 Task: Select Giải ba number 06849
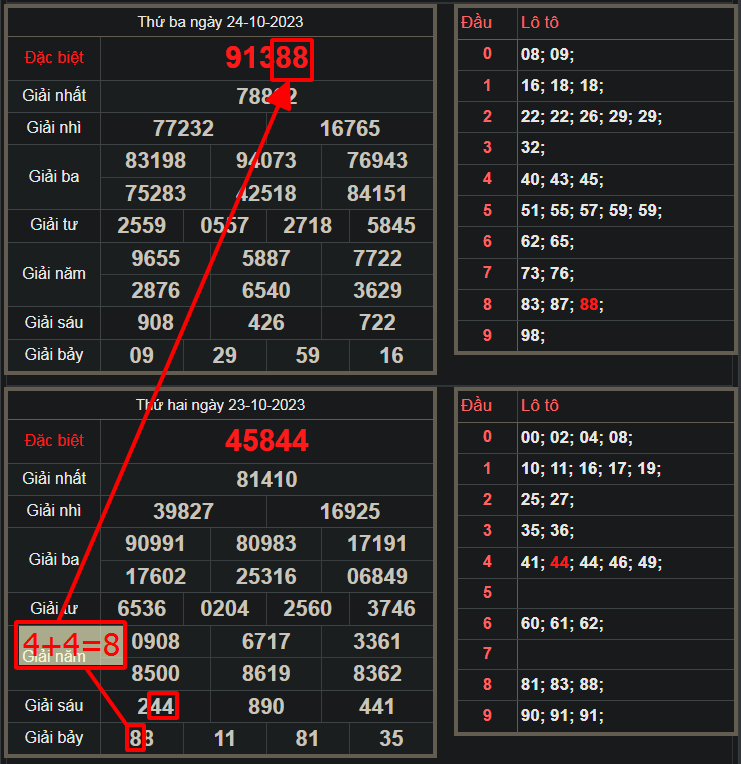coord(377,577)
